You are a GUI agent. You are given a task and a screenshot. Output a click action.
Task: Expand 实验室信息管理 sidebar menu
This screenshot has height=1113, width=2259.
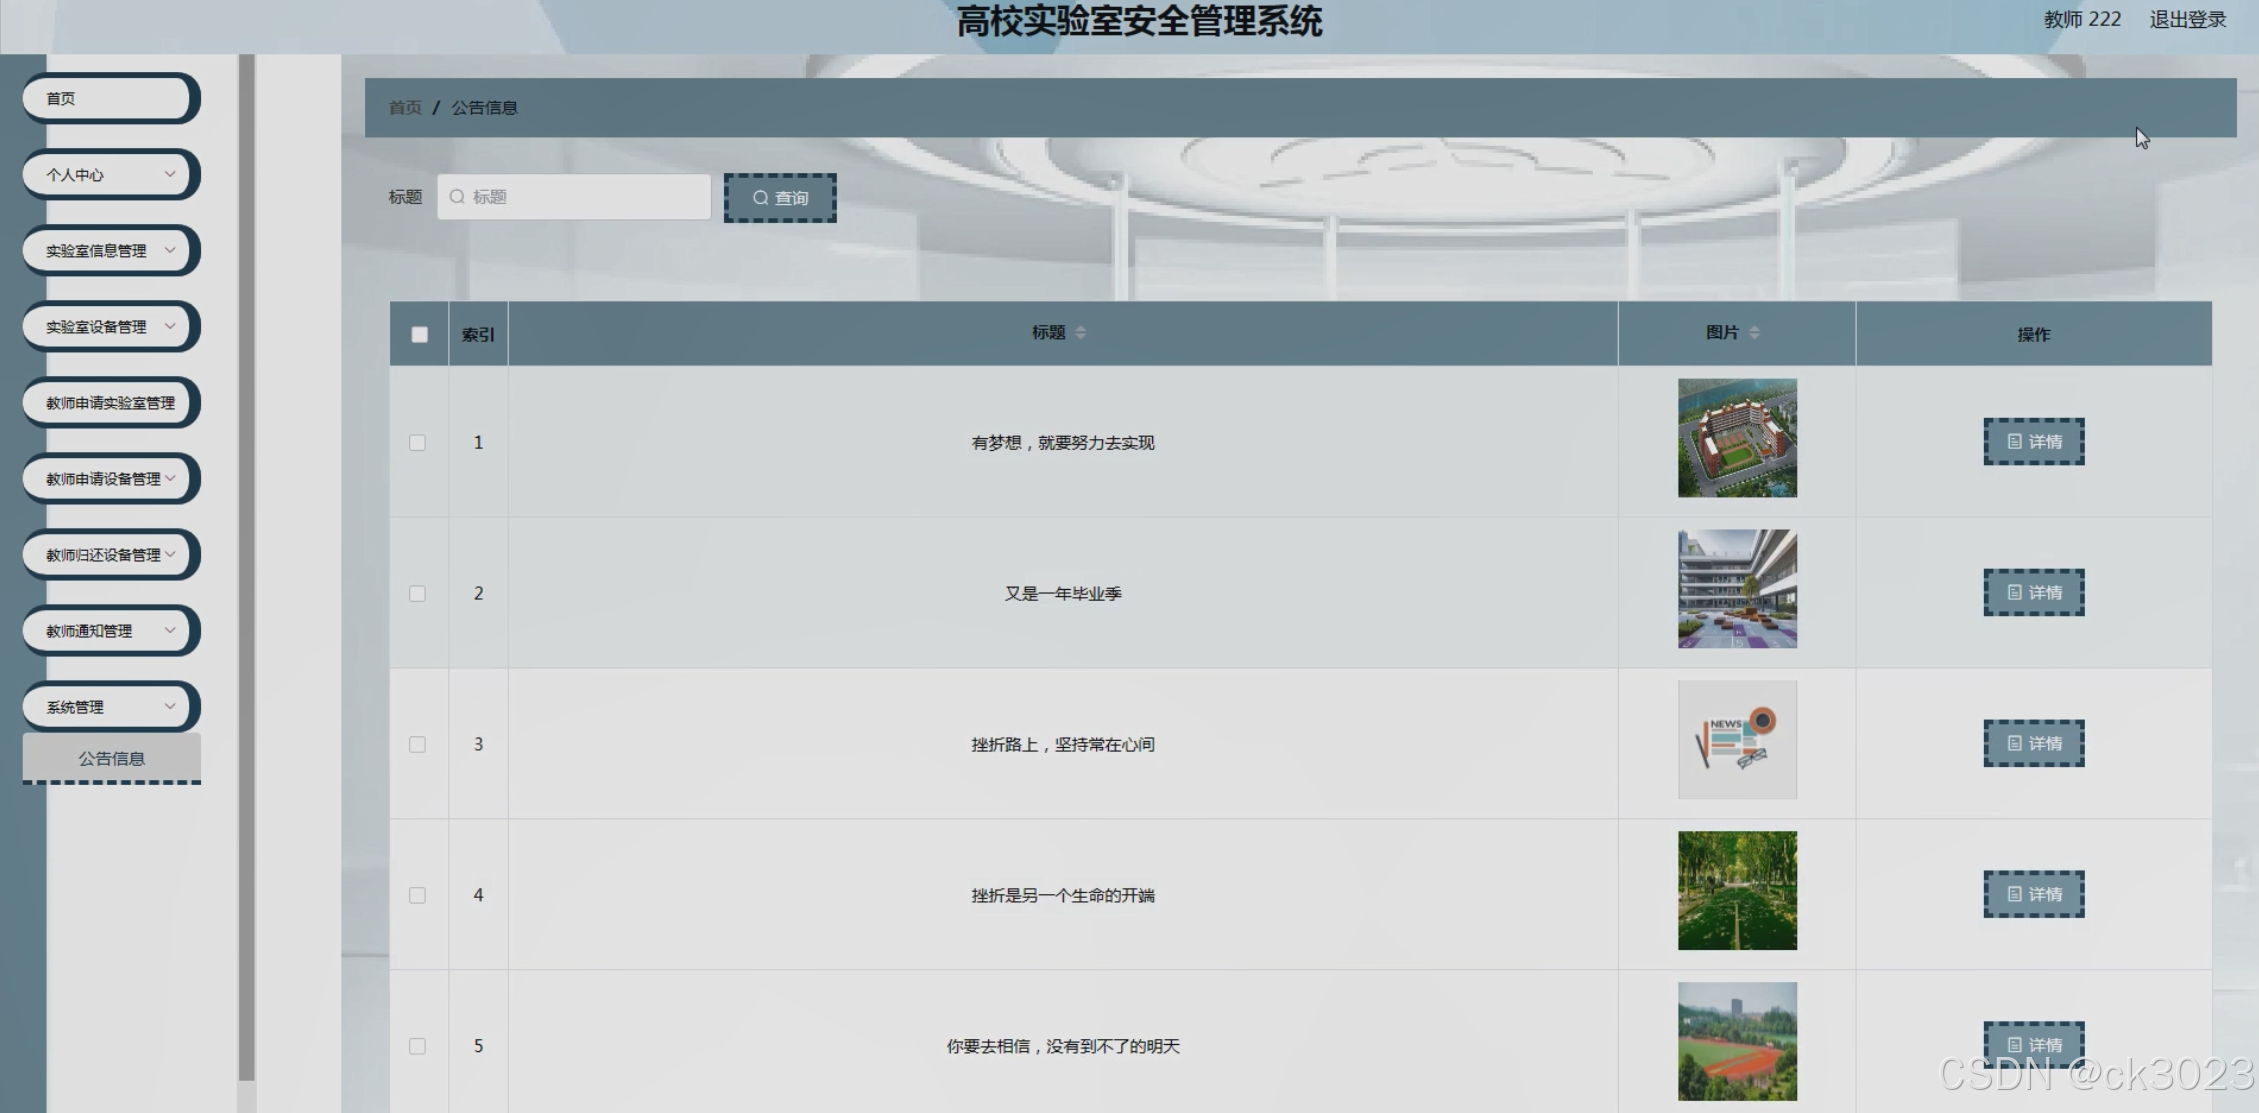(x=108, y=251)
